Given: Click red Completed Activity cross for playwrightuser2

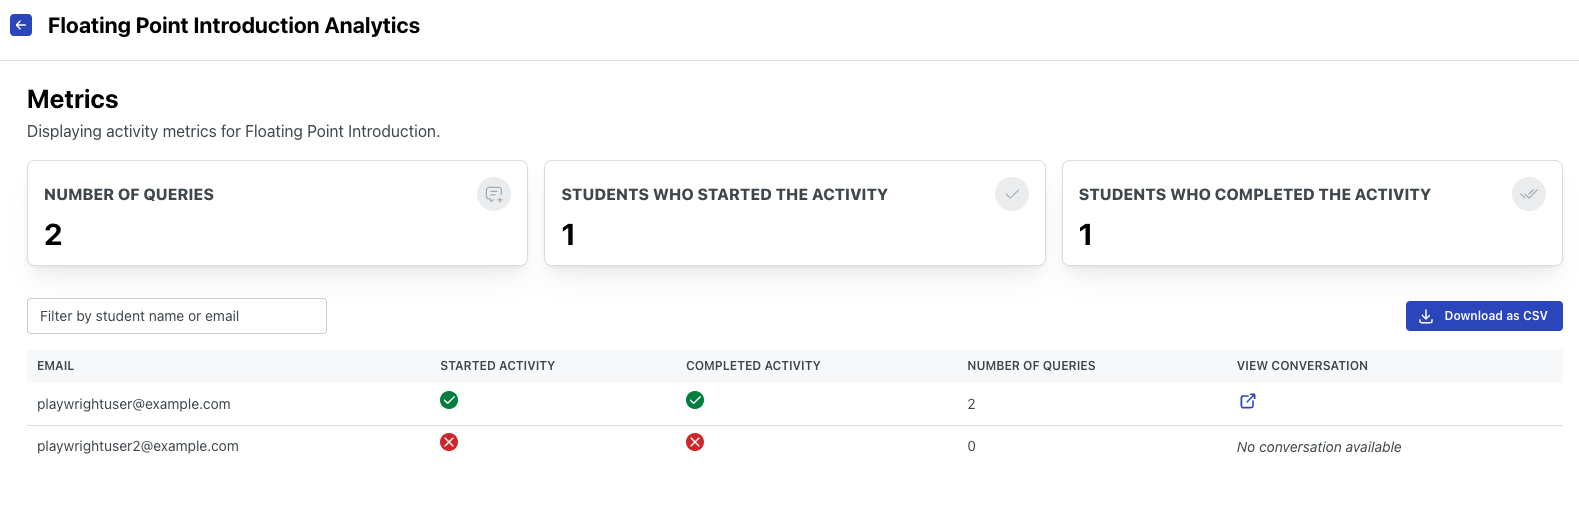Looking at the screenshot, I should (x=695, y=442).
